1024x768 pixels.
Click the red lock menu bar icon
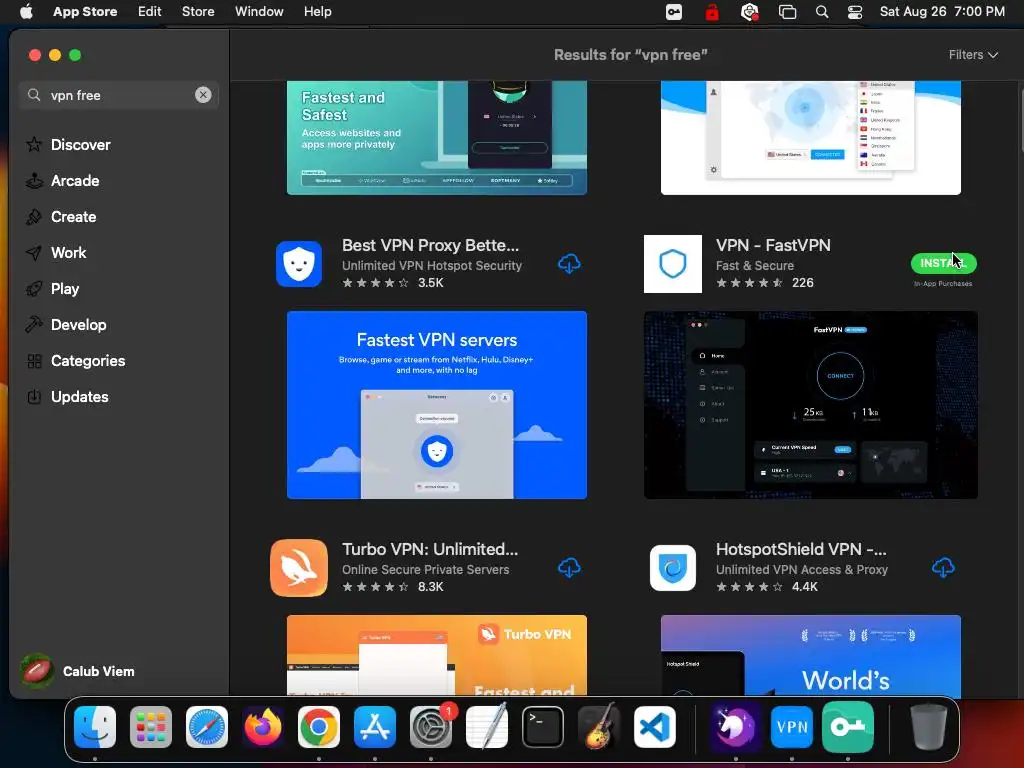click(x=712, y=12)
